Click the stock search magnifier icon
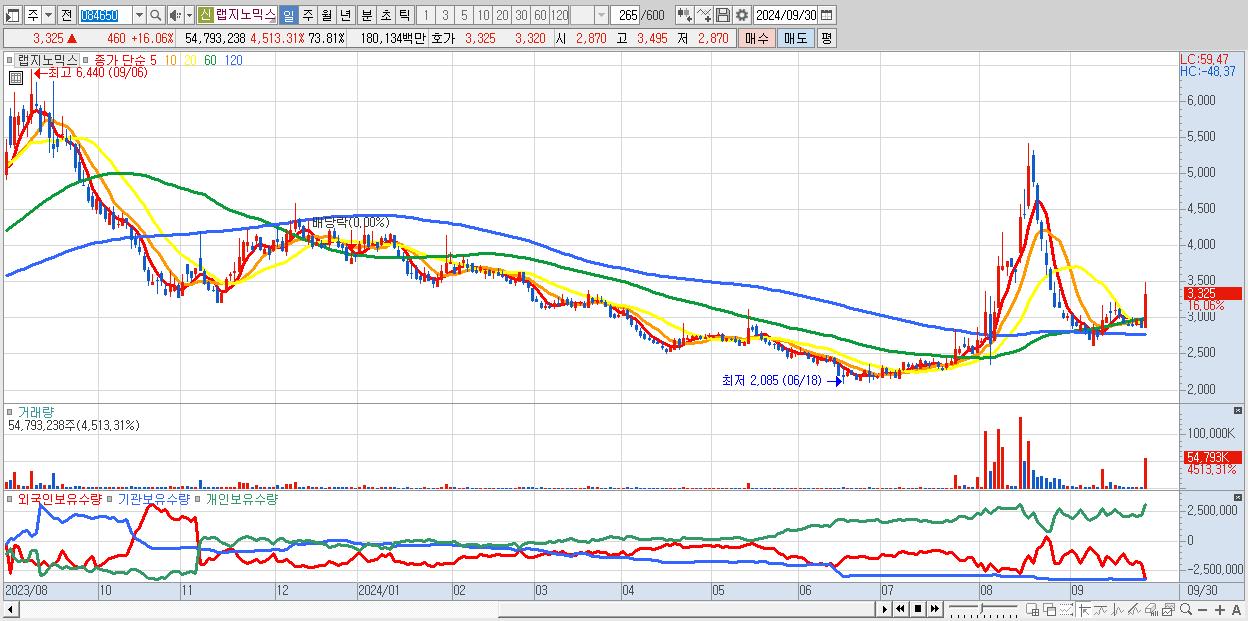 click(x=157, y=15)
